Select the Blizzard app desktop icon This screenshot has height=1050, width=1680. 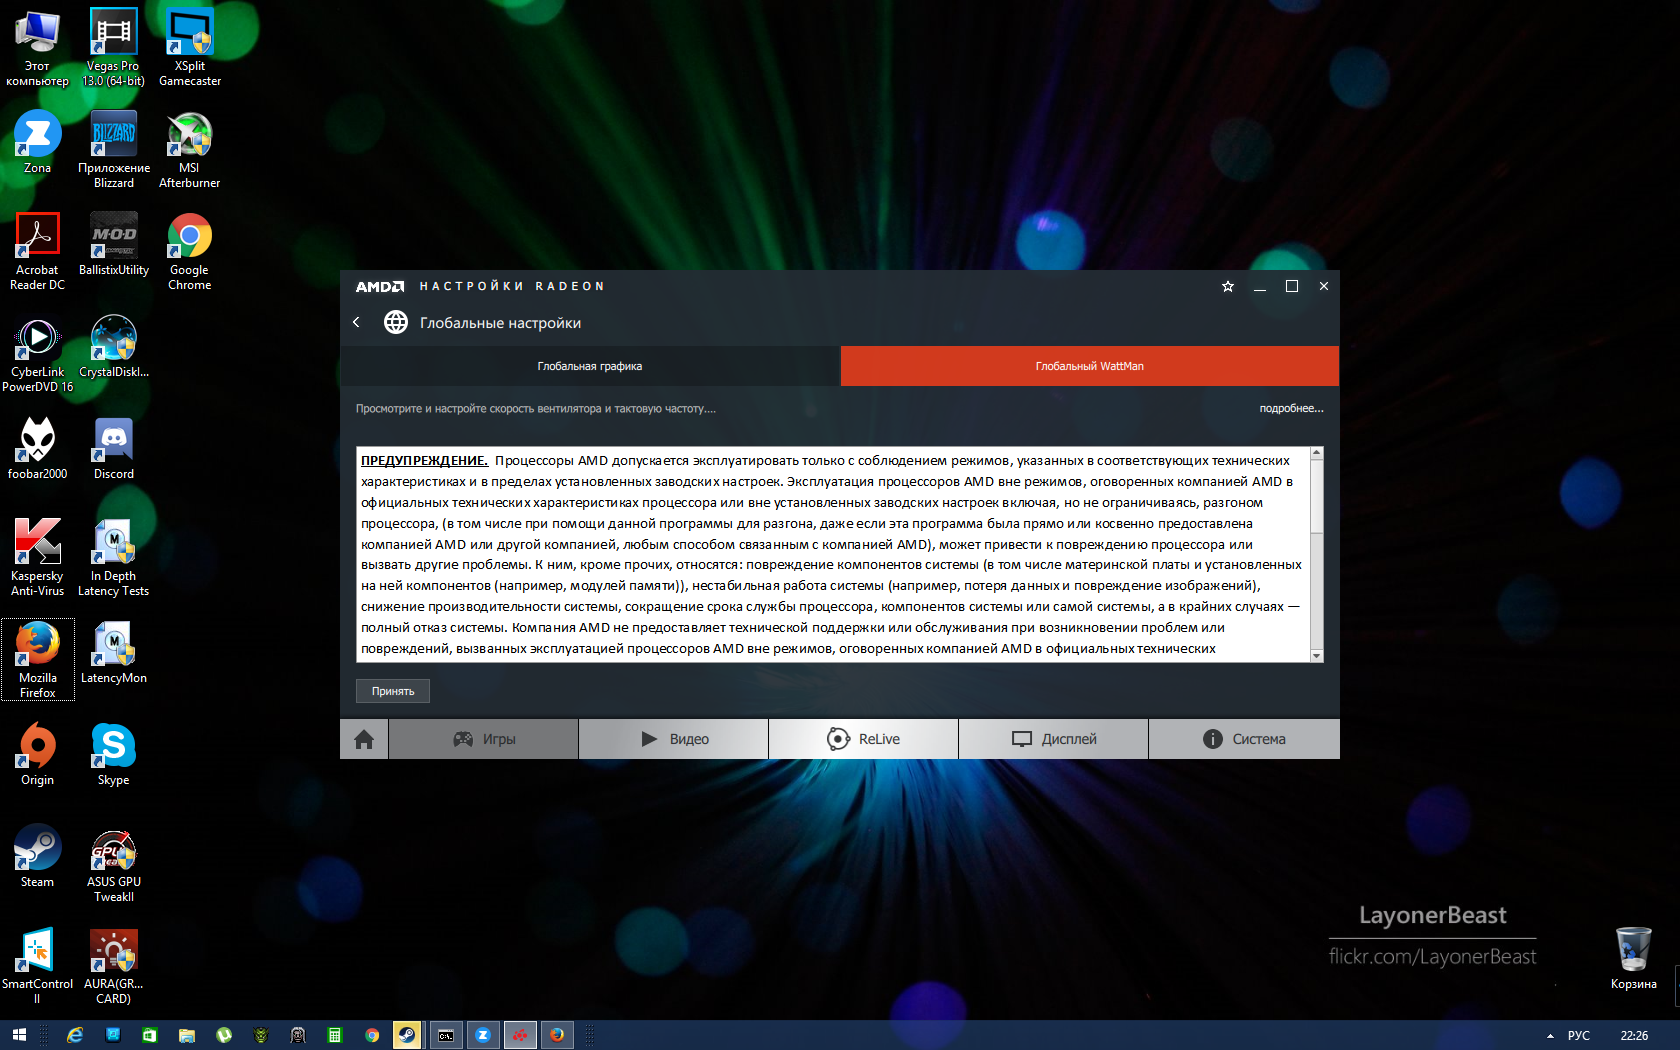pyautogui.click(x=114, y=150)
